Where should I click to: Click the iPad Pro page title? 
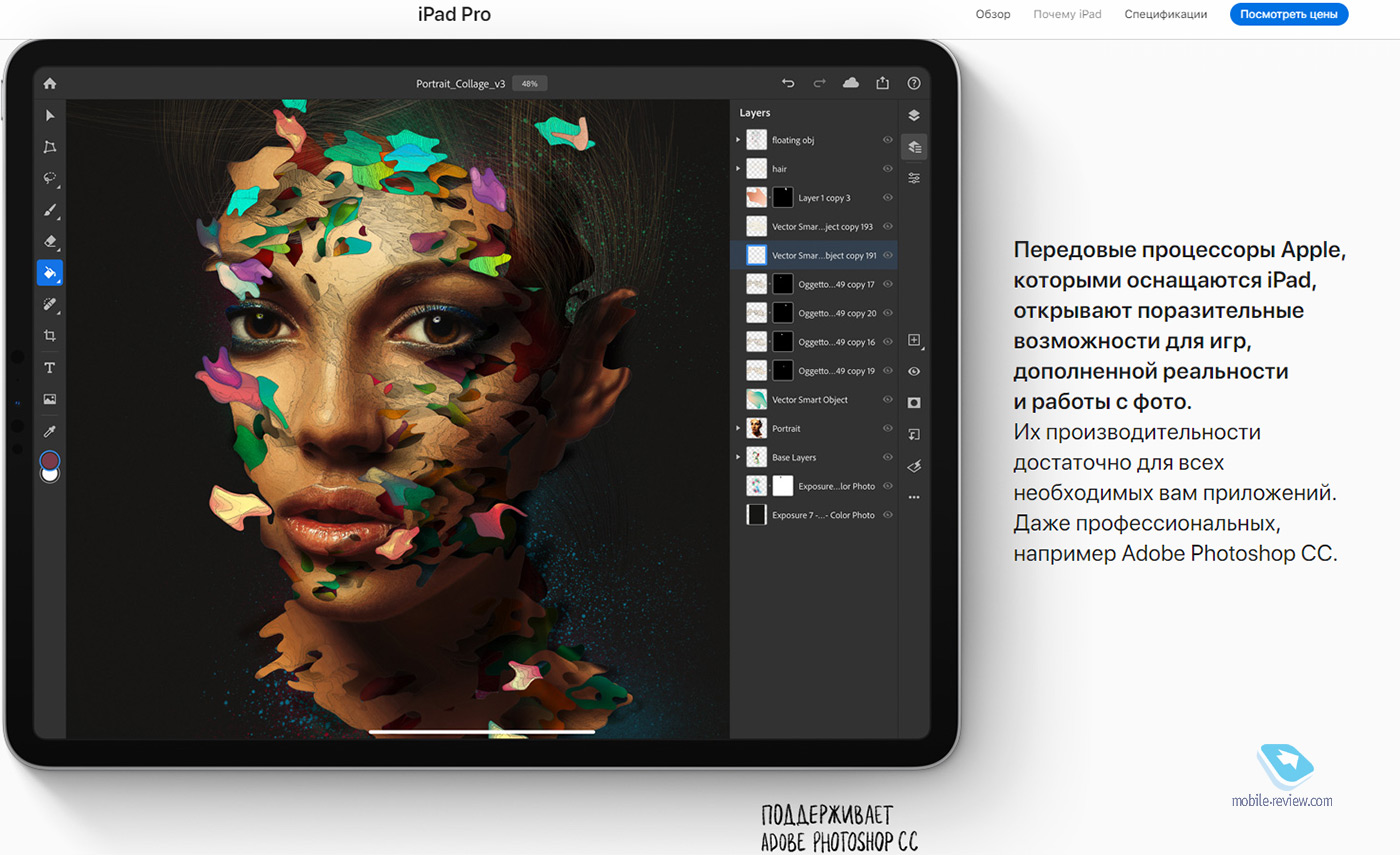click(x=454, y=14)
